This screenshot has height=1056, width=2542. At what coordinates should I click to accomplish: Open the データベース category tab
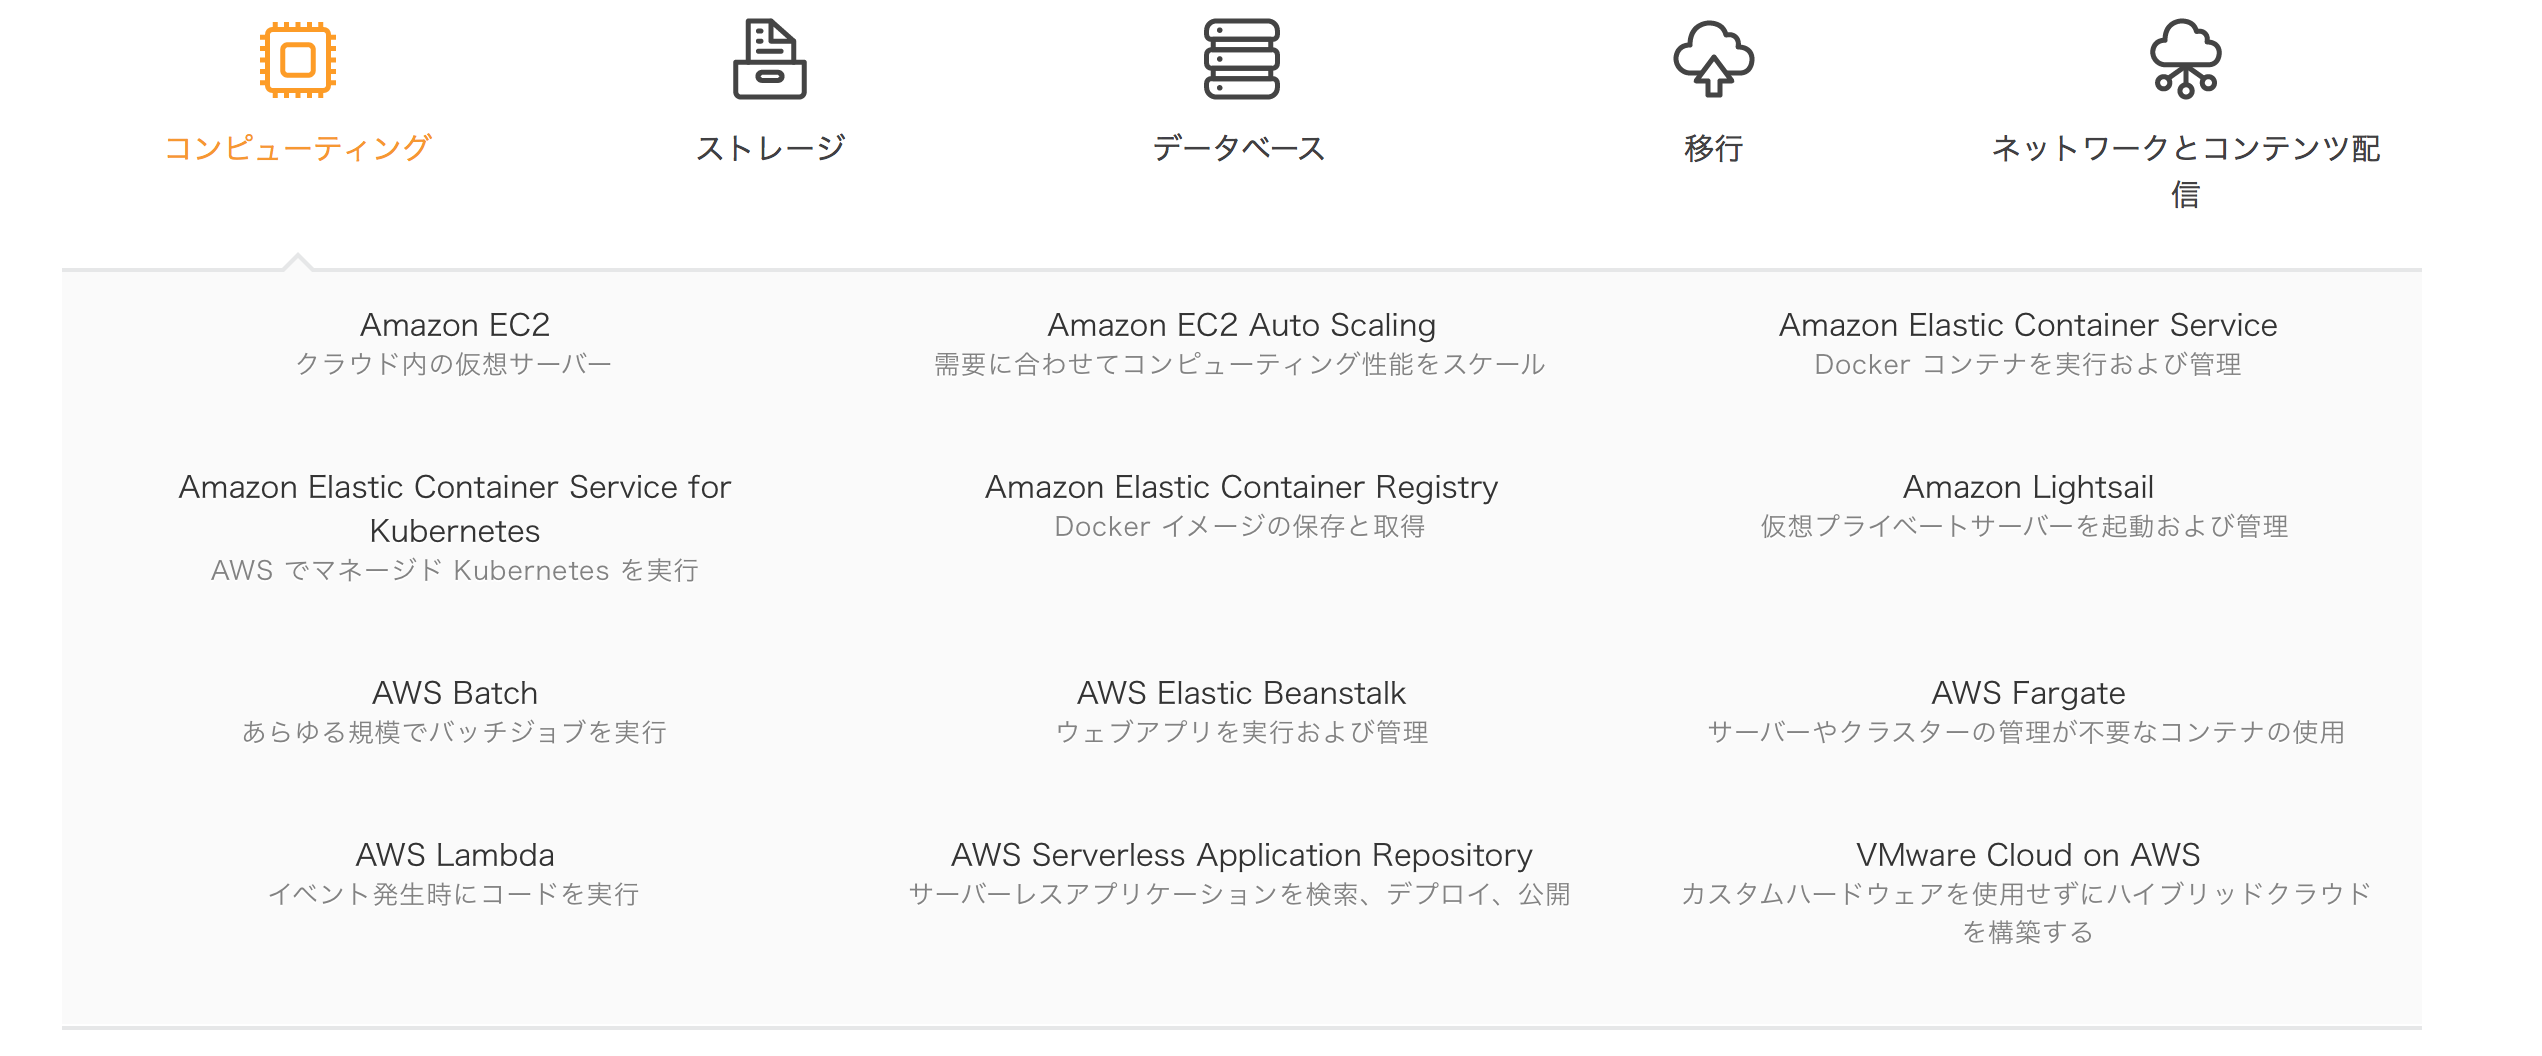(1240, 148)
